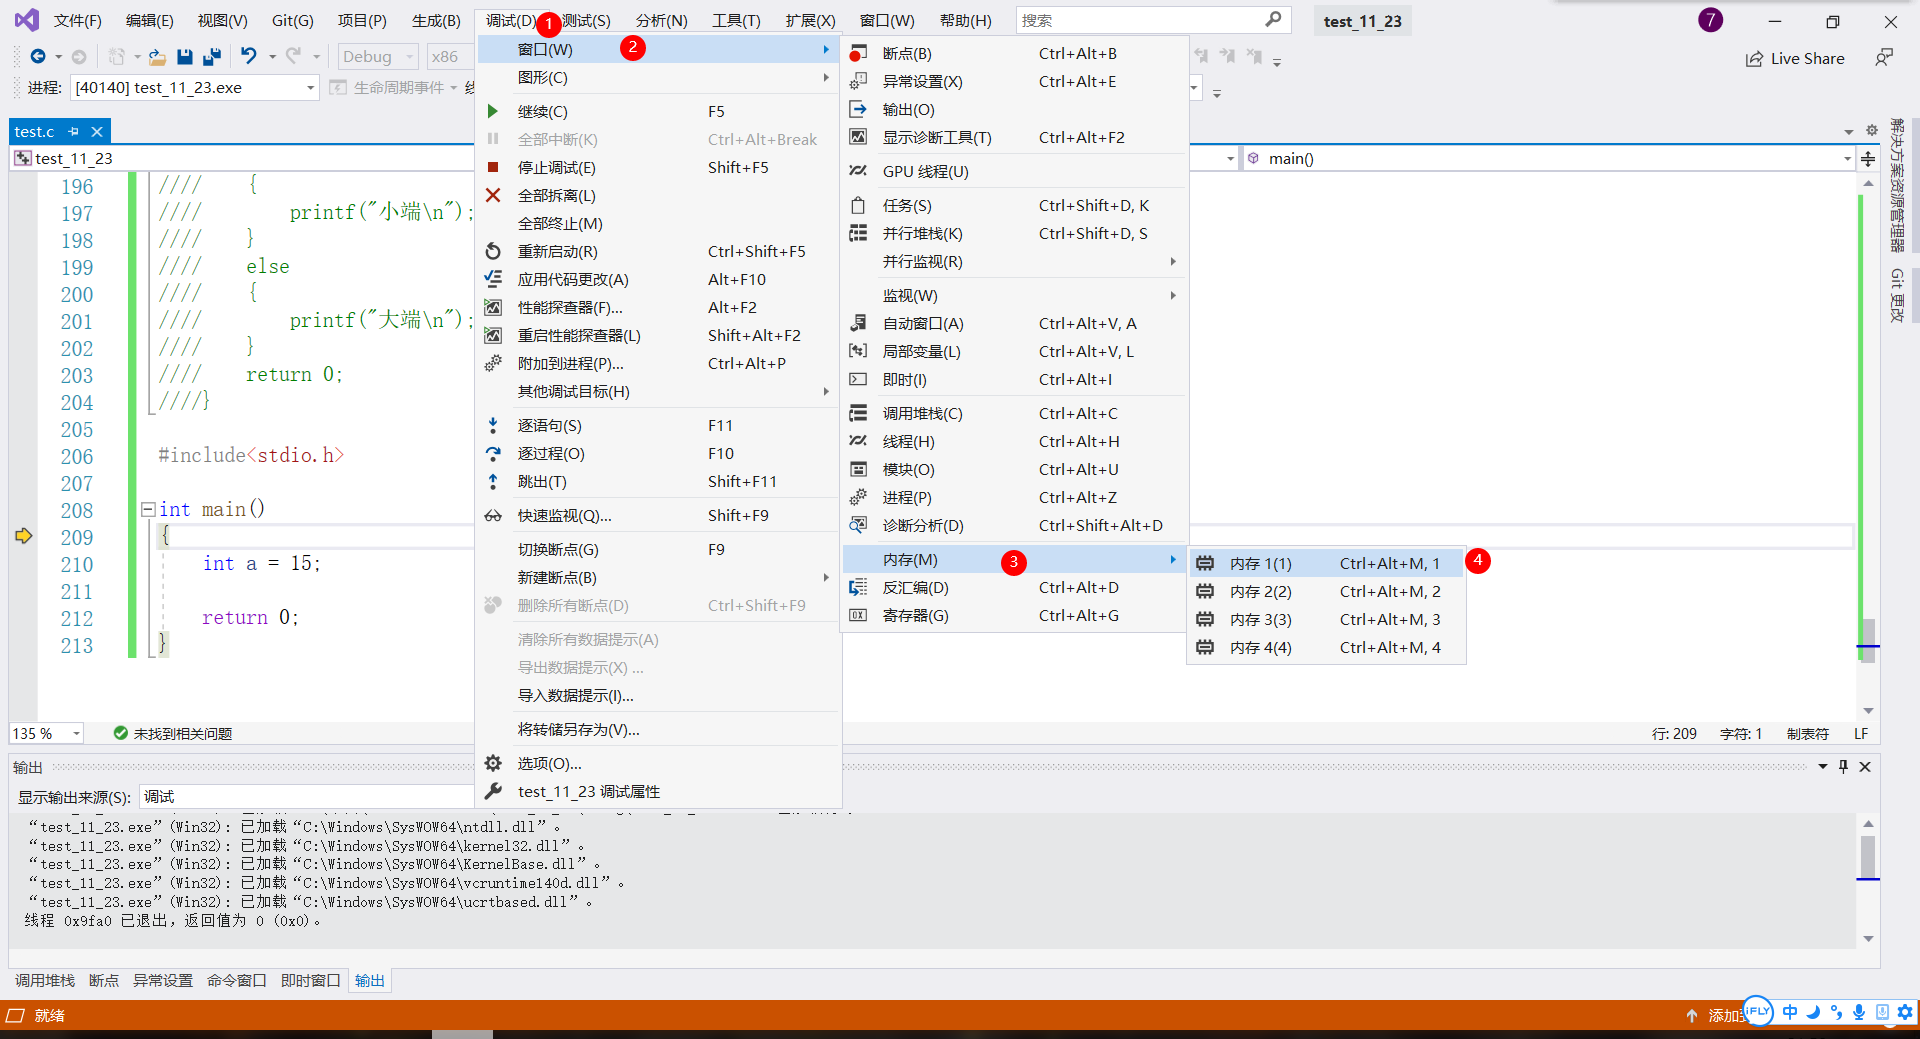The width and height of the screenshot is (1920, 1039).
Task: Toggle breakpoint via 切换断点(G) entry
Action: coord(658,550)
